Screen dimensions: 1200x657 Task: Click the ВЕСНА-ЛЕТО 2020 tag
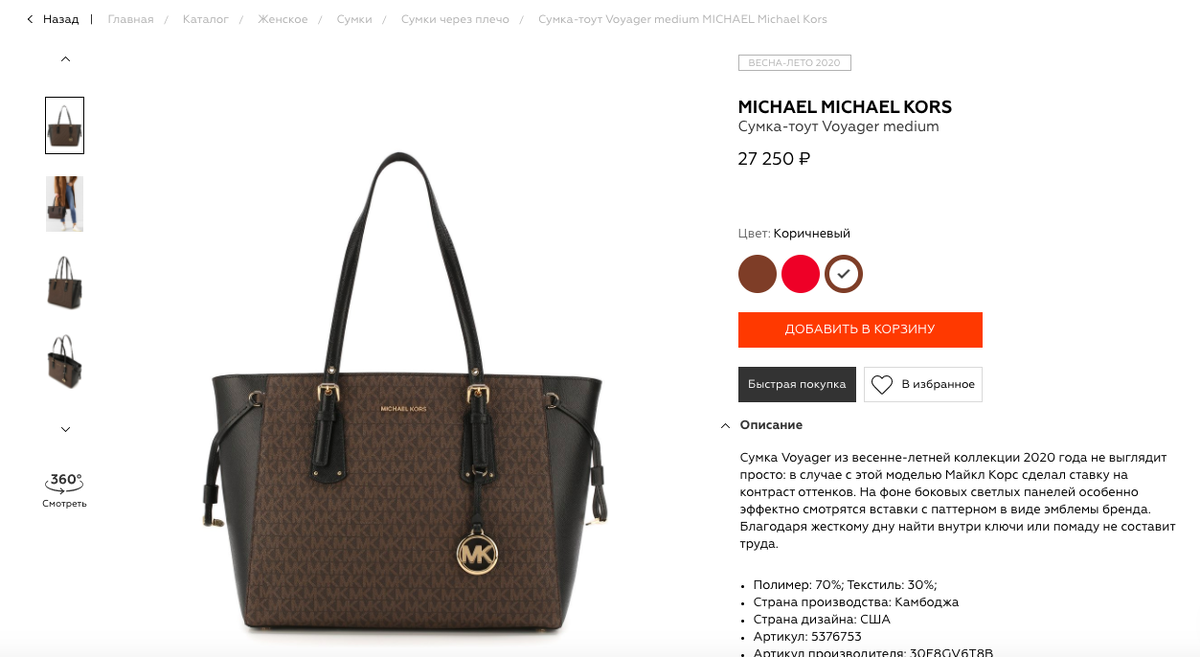795,63
